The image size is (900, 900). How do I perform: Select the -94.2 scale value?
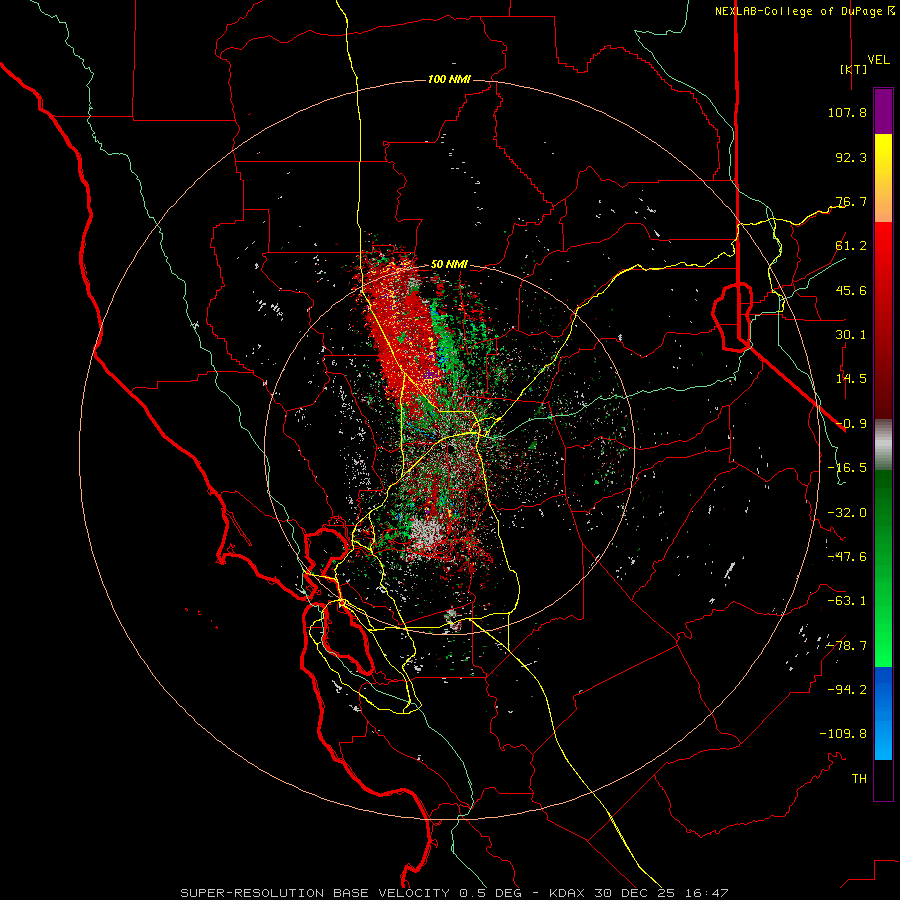pos(847,690)
